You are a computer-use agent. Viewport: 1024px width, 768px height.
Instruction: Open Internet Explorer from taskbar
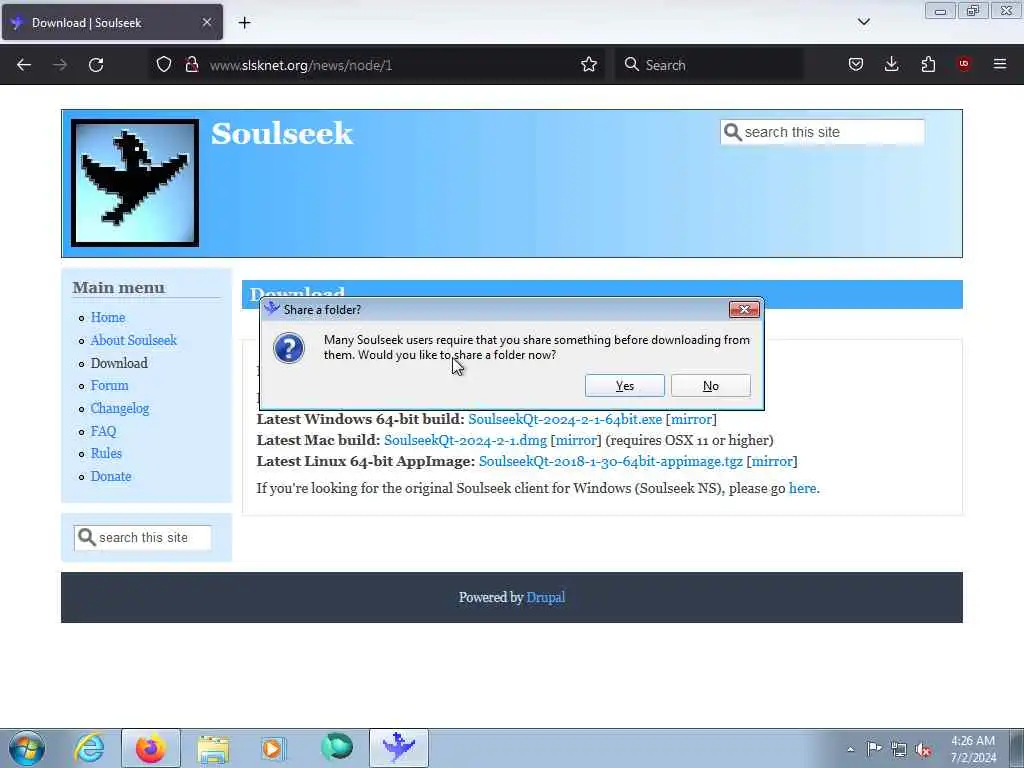click(89, 748)
